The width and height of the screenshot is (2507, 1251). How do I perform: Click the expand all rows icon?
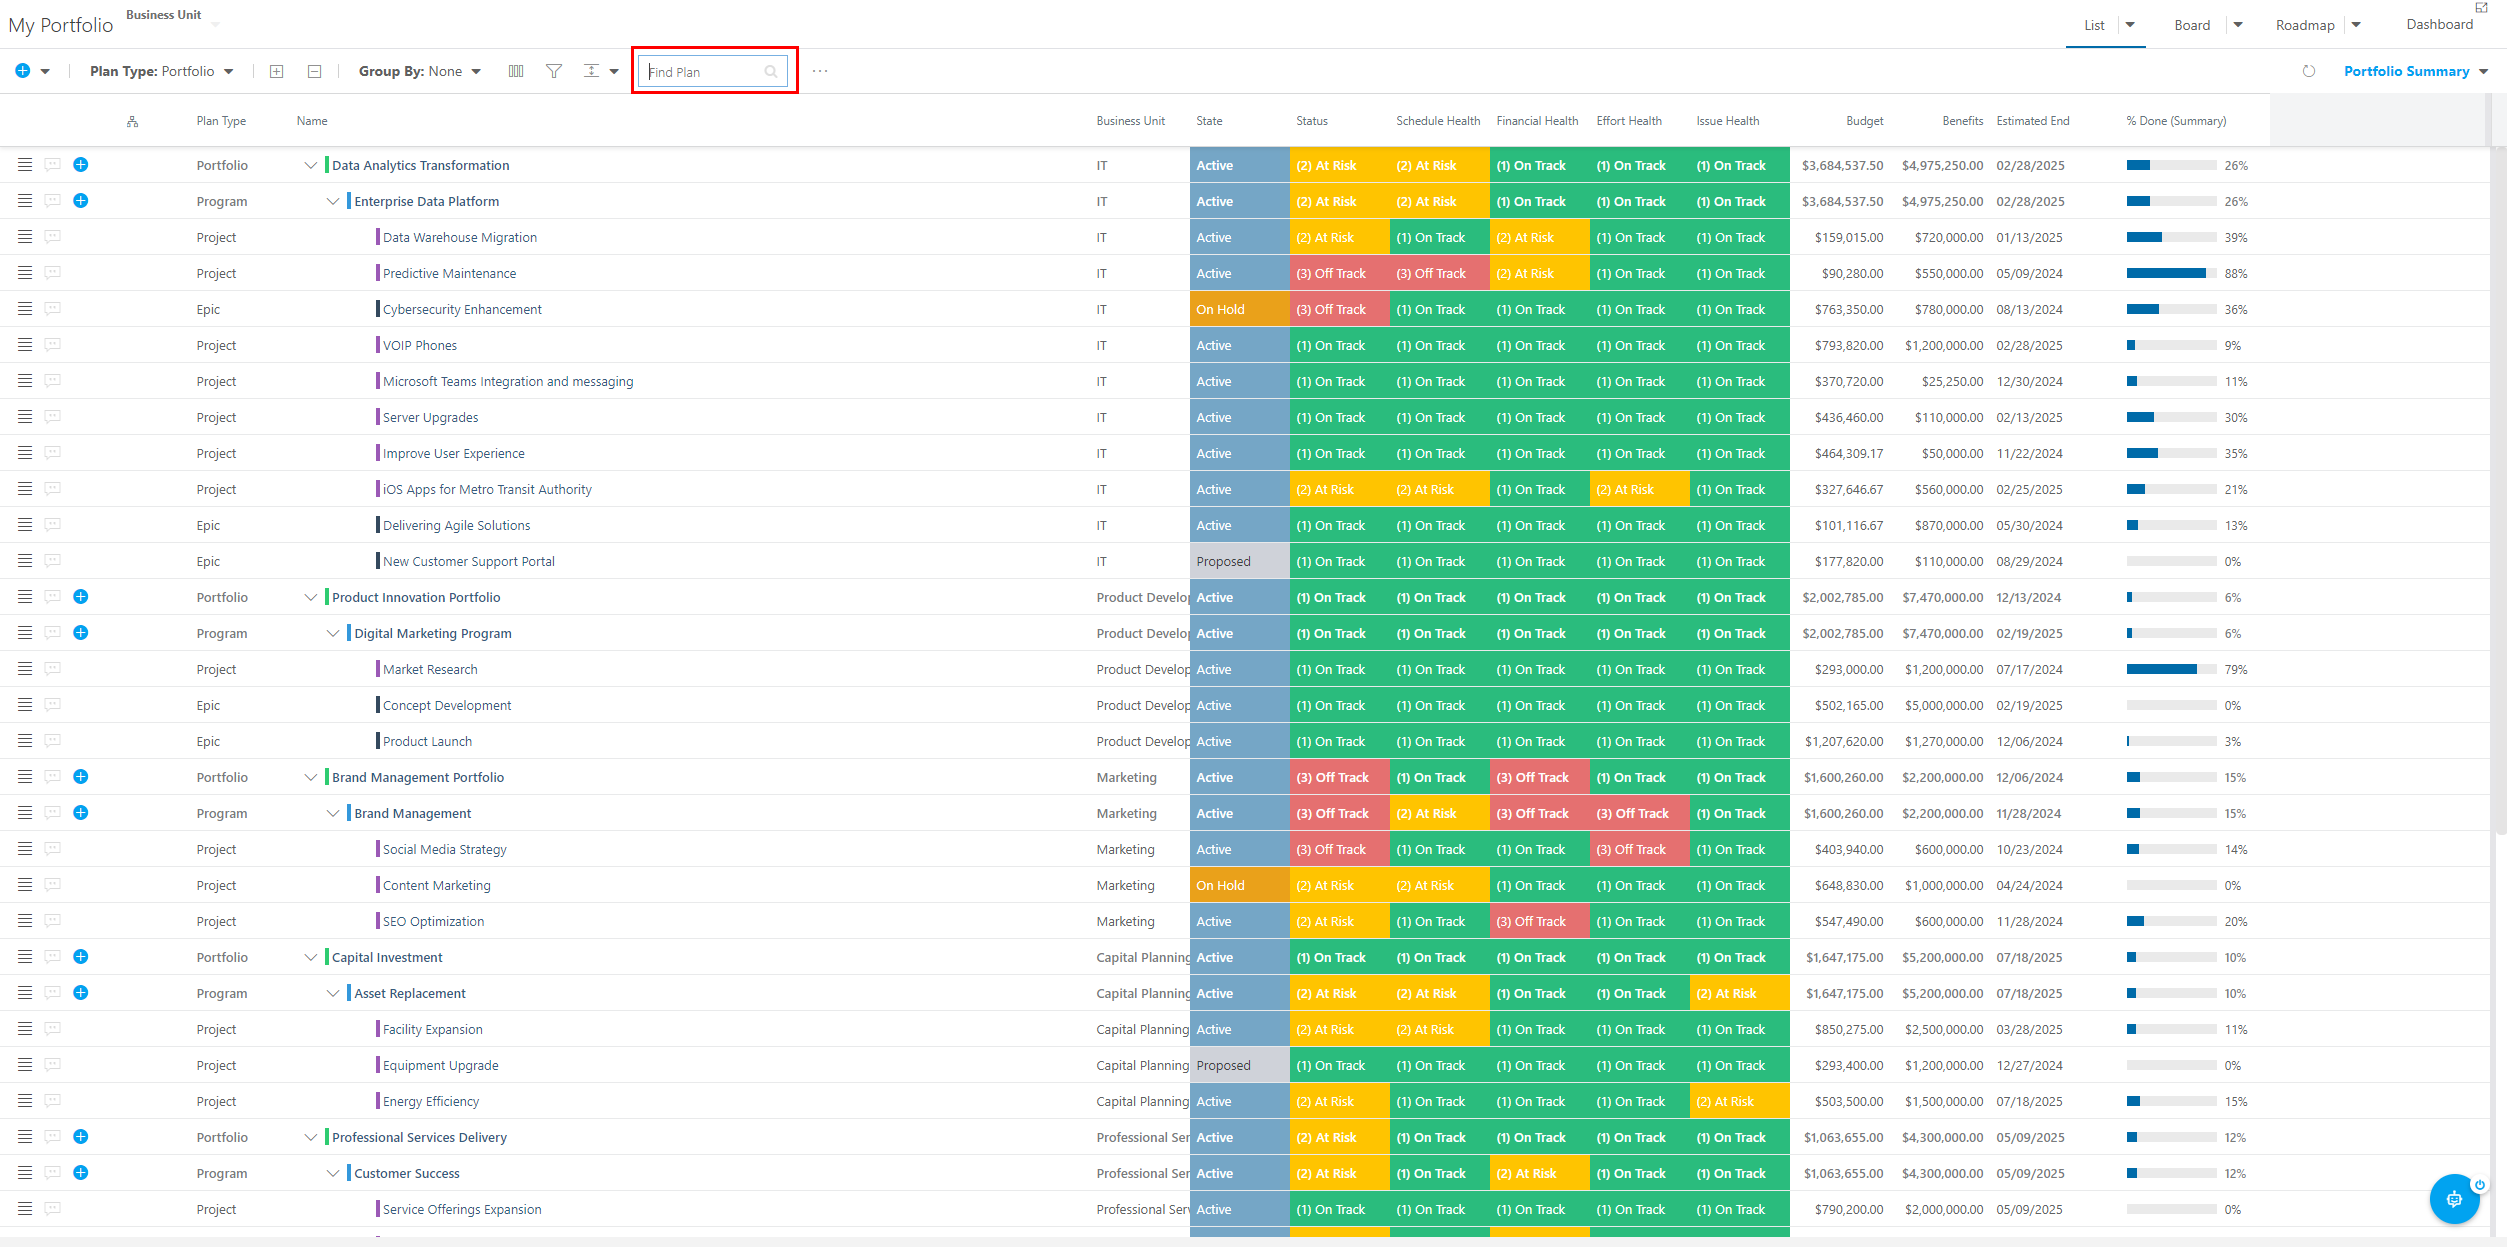[x=277, y=71]
